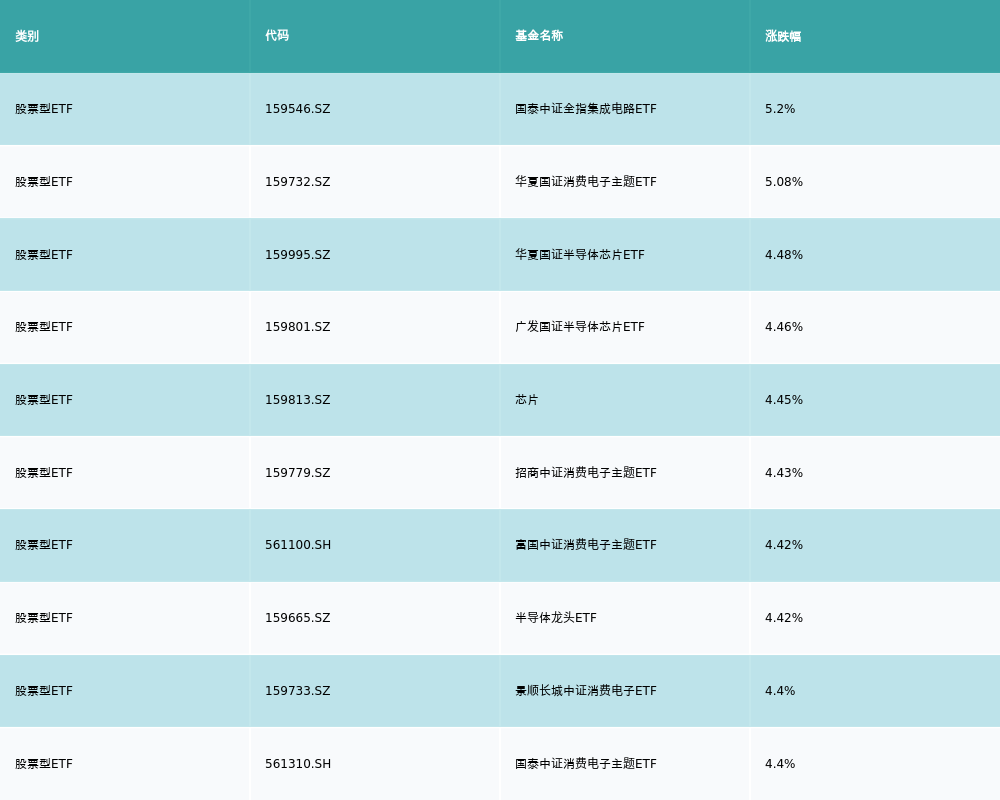Click 股票型ETF in the 159665.SZ row
This screenshot has width=1000, height=800.
coord(44,618)
